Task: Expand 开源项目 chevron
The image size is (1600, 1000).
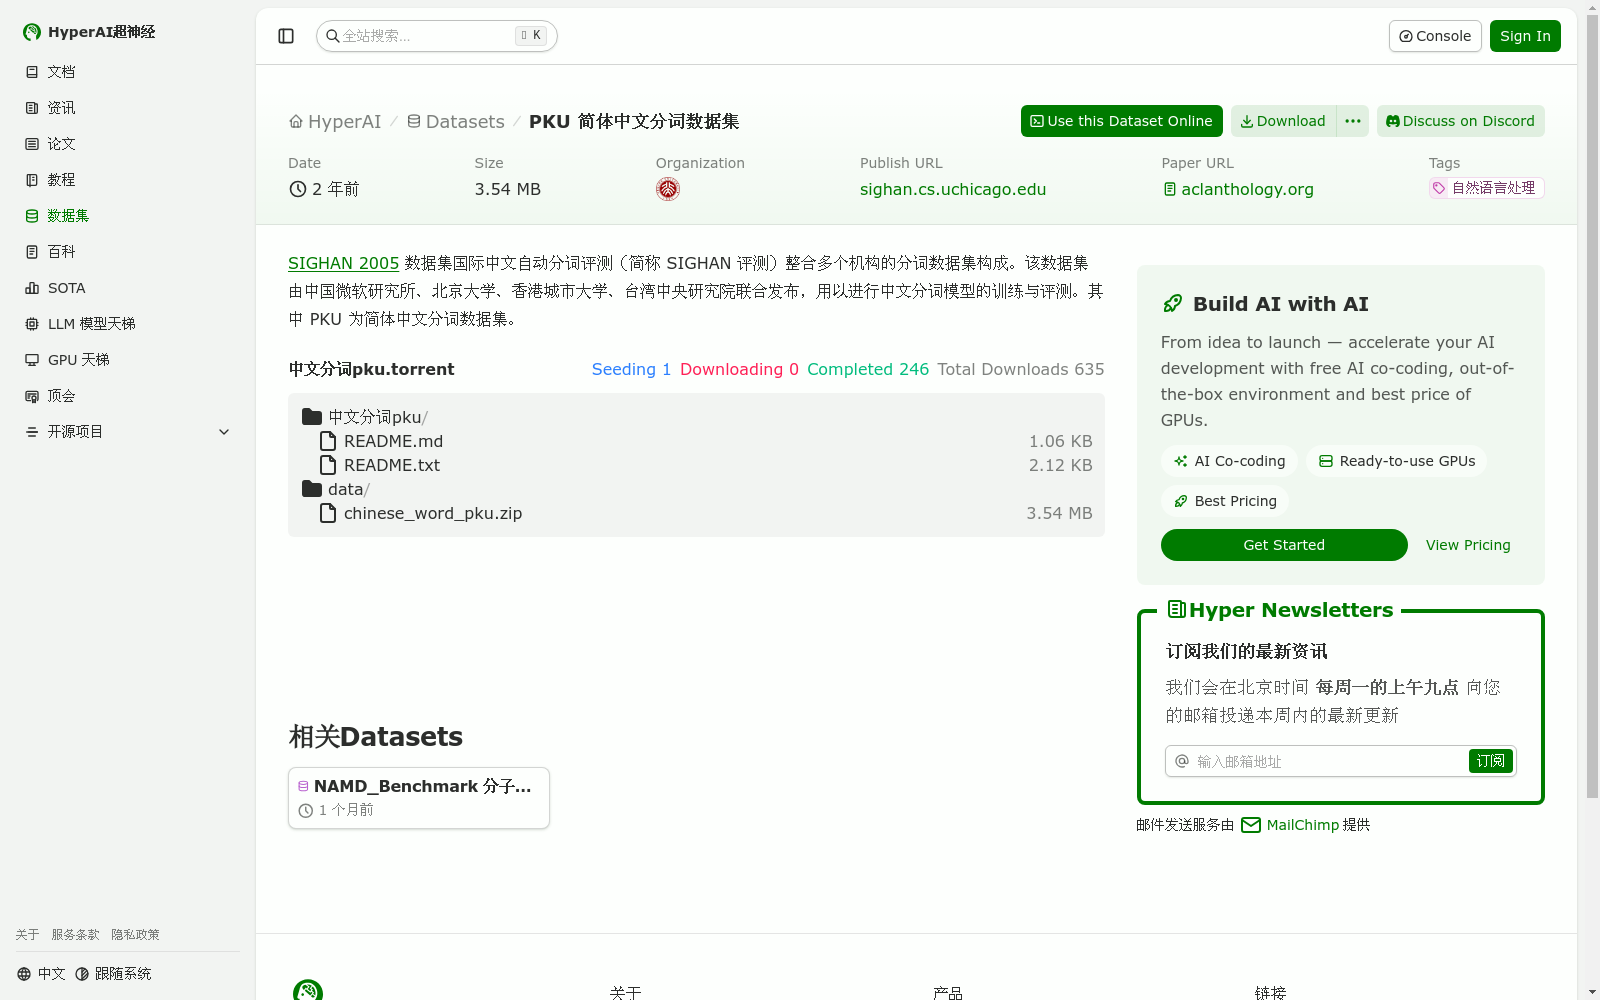Action: click(x=224, y=432)
